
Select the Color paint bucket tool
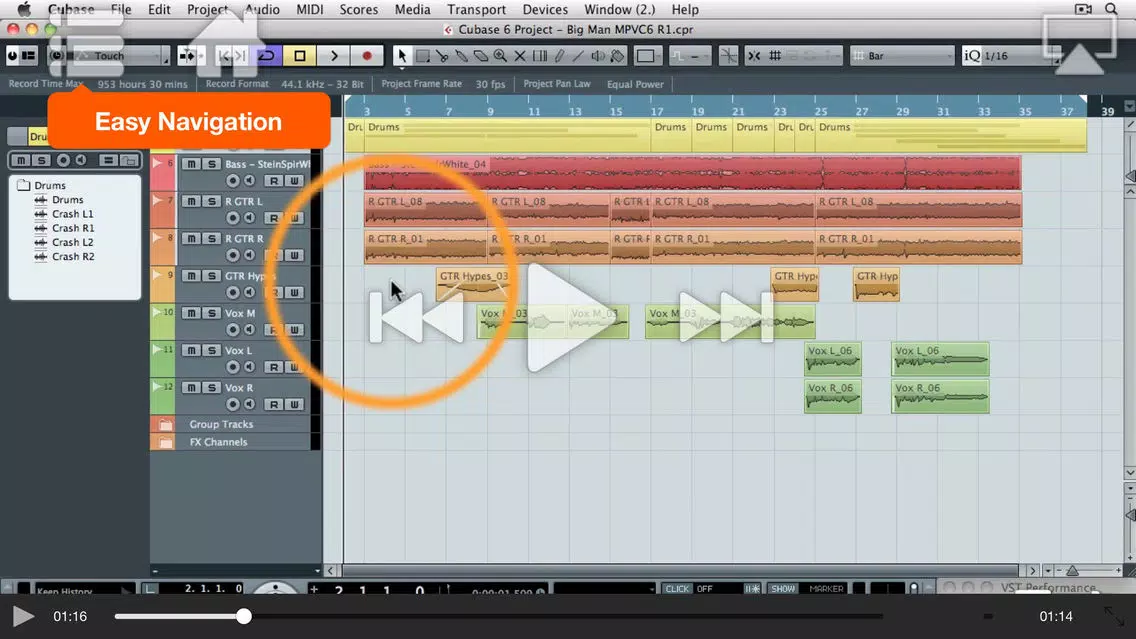tap(617, 56)
